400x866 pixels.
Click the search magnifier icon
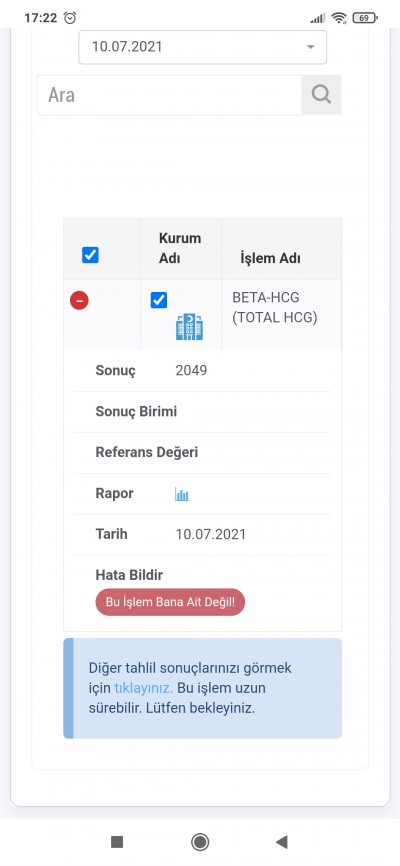321,94
